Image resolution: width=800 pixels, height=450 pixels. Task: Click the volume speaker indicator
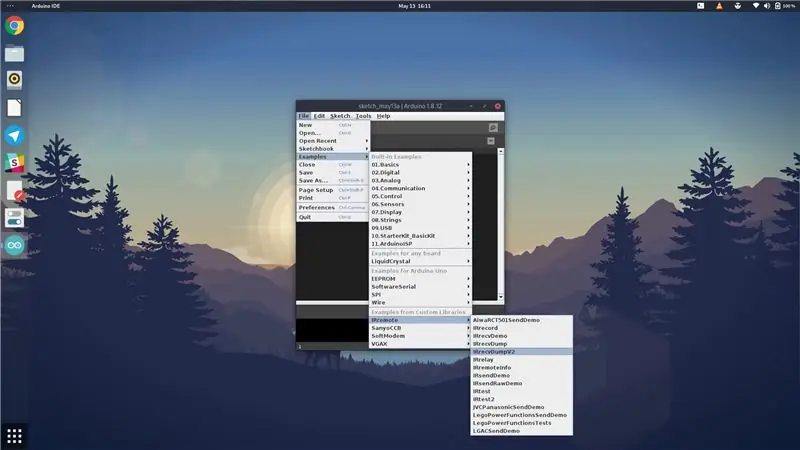pyautogui.click(x=766, y=6)
